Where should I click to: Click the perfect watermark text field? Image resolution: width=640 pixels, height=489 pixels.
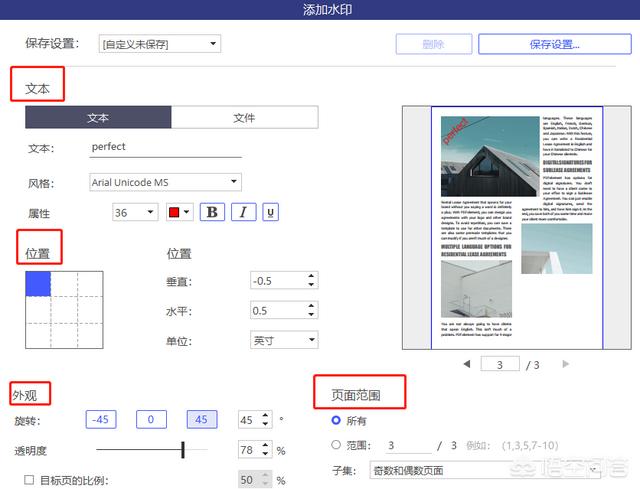tap(166, 147)
